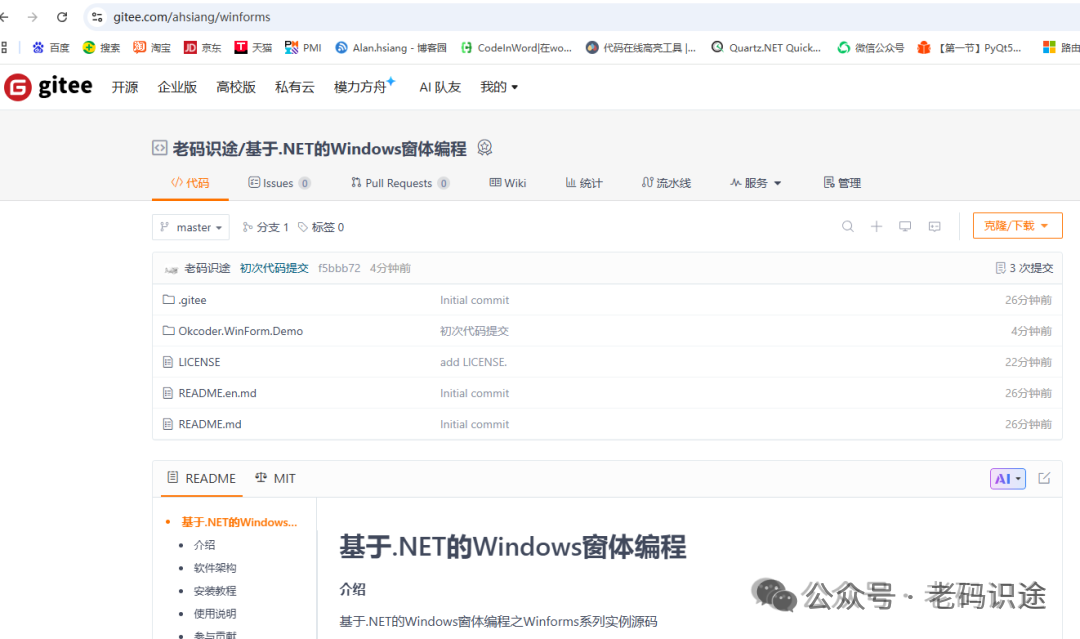
Task: Click the rightmost toolbar icon before 克隆/下载
Action: pos(935,227)
